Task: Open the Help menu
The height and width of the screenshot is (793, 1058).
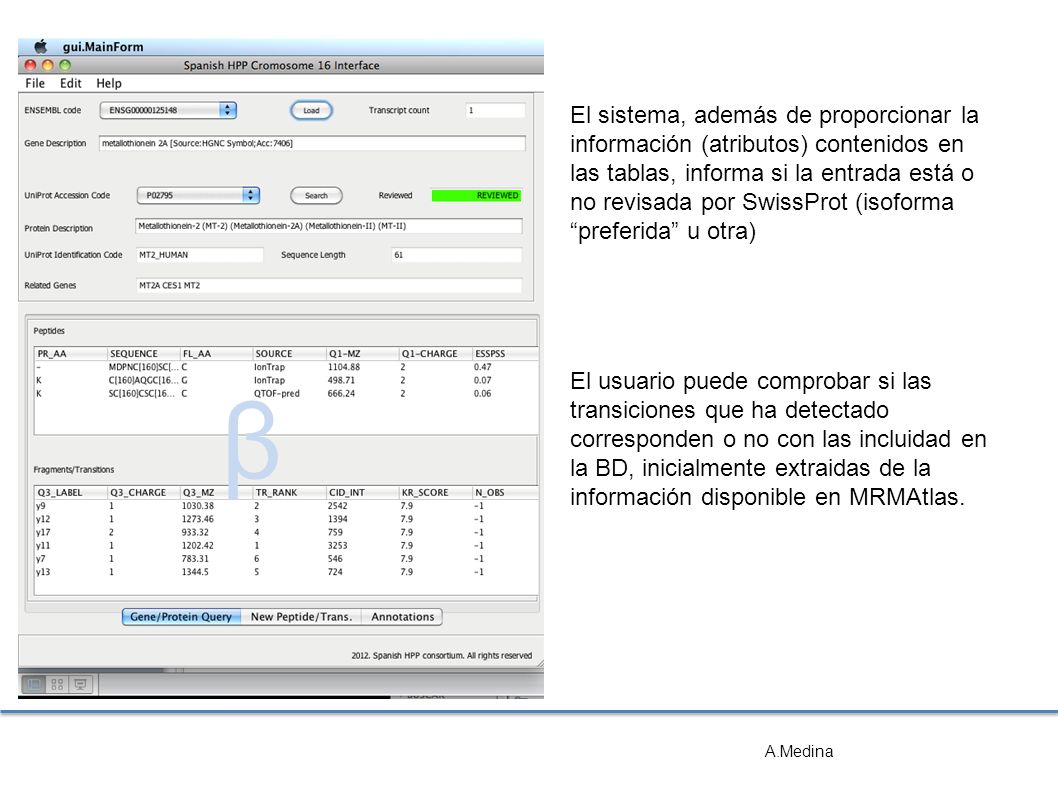Action: coord(109,83)
